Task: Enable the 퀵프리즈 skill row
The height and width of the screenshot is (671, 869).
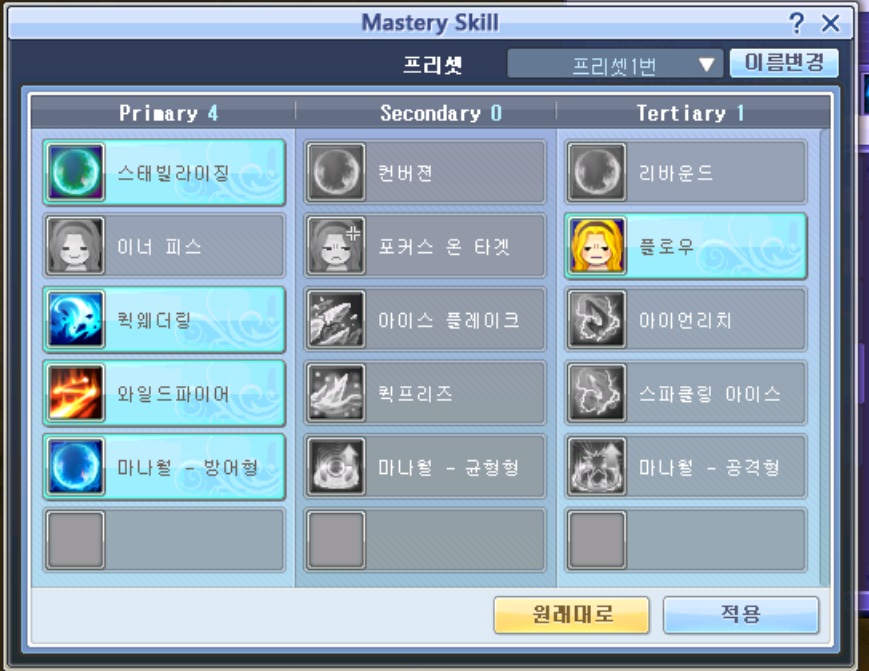Action: (x=425, y=393)
